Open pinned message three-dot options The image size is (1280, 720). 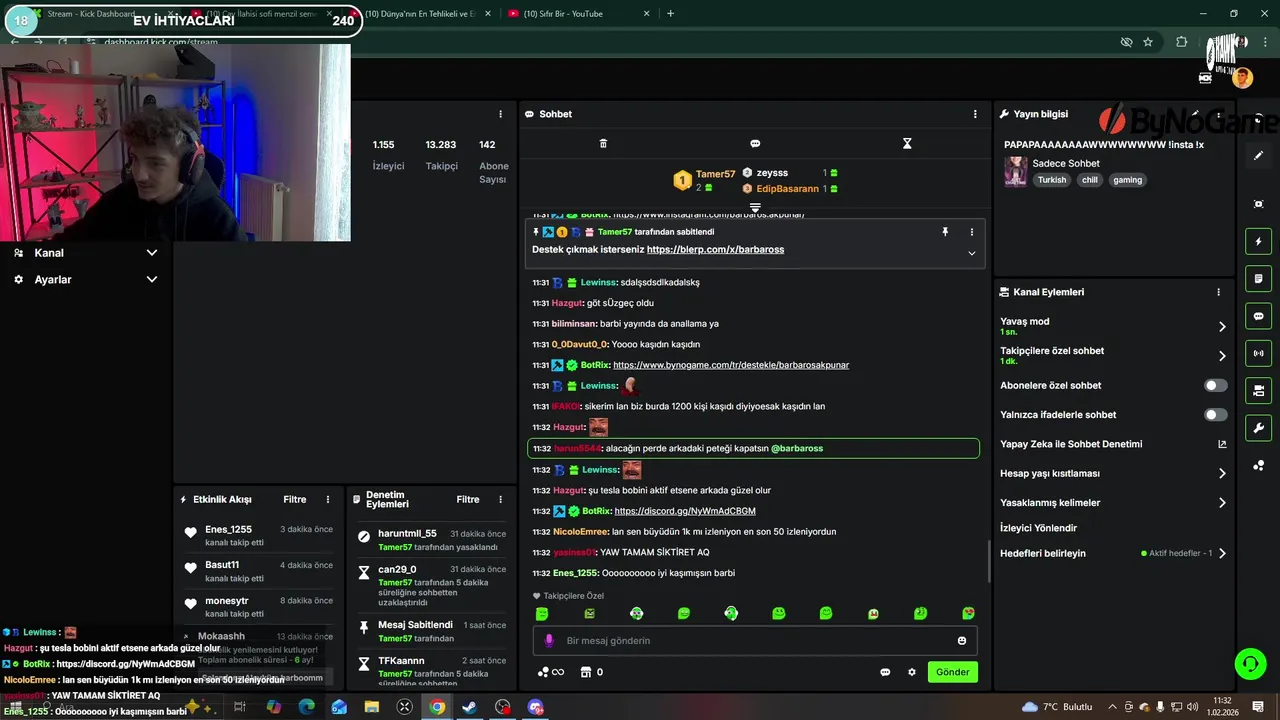pos(971,232)
